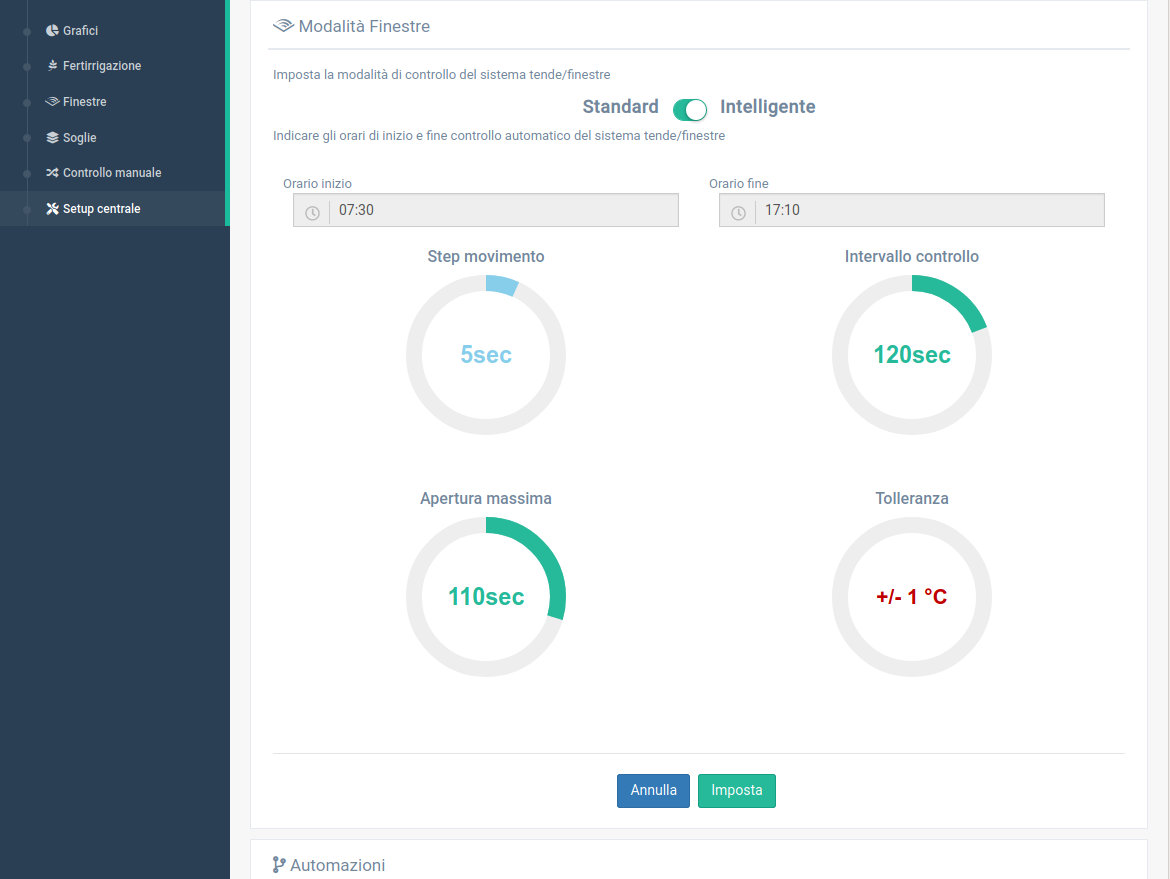Click the Apertura massima title
The height and width of the screenshot is (879, 1170).
tap(486, 498)
